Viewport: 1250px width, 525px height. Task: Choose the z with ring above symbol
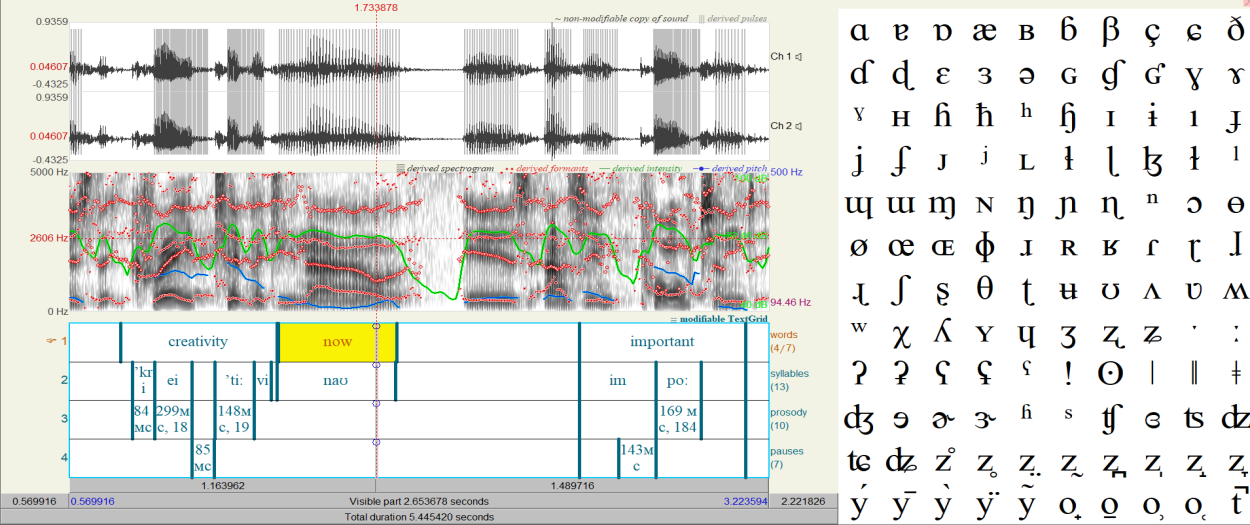click(942, 460)
